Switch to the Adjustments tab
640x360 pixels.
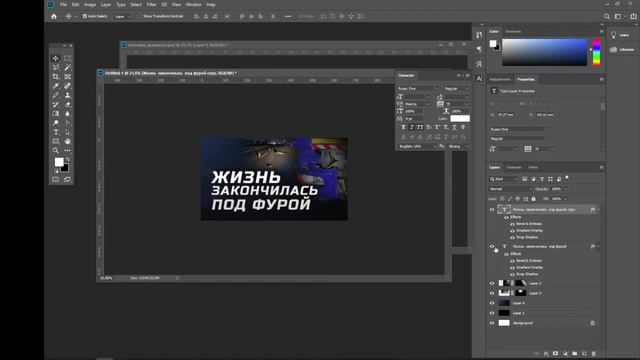tap(500, 80)
